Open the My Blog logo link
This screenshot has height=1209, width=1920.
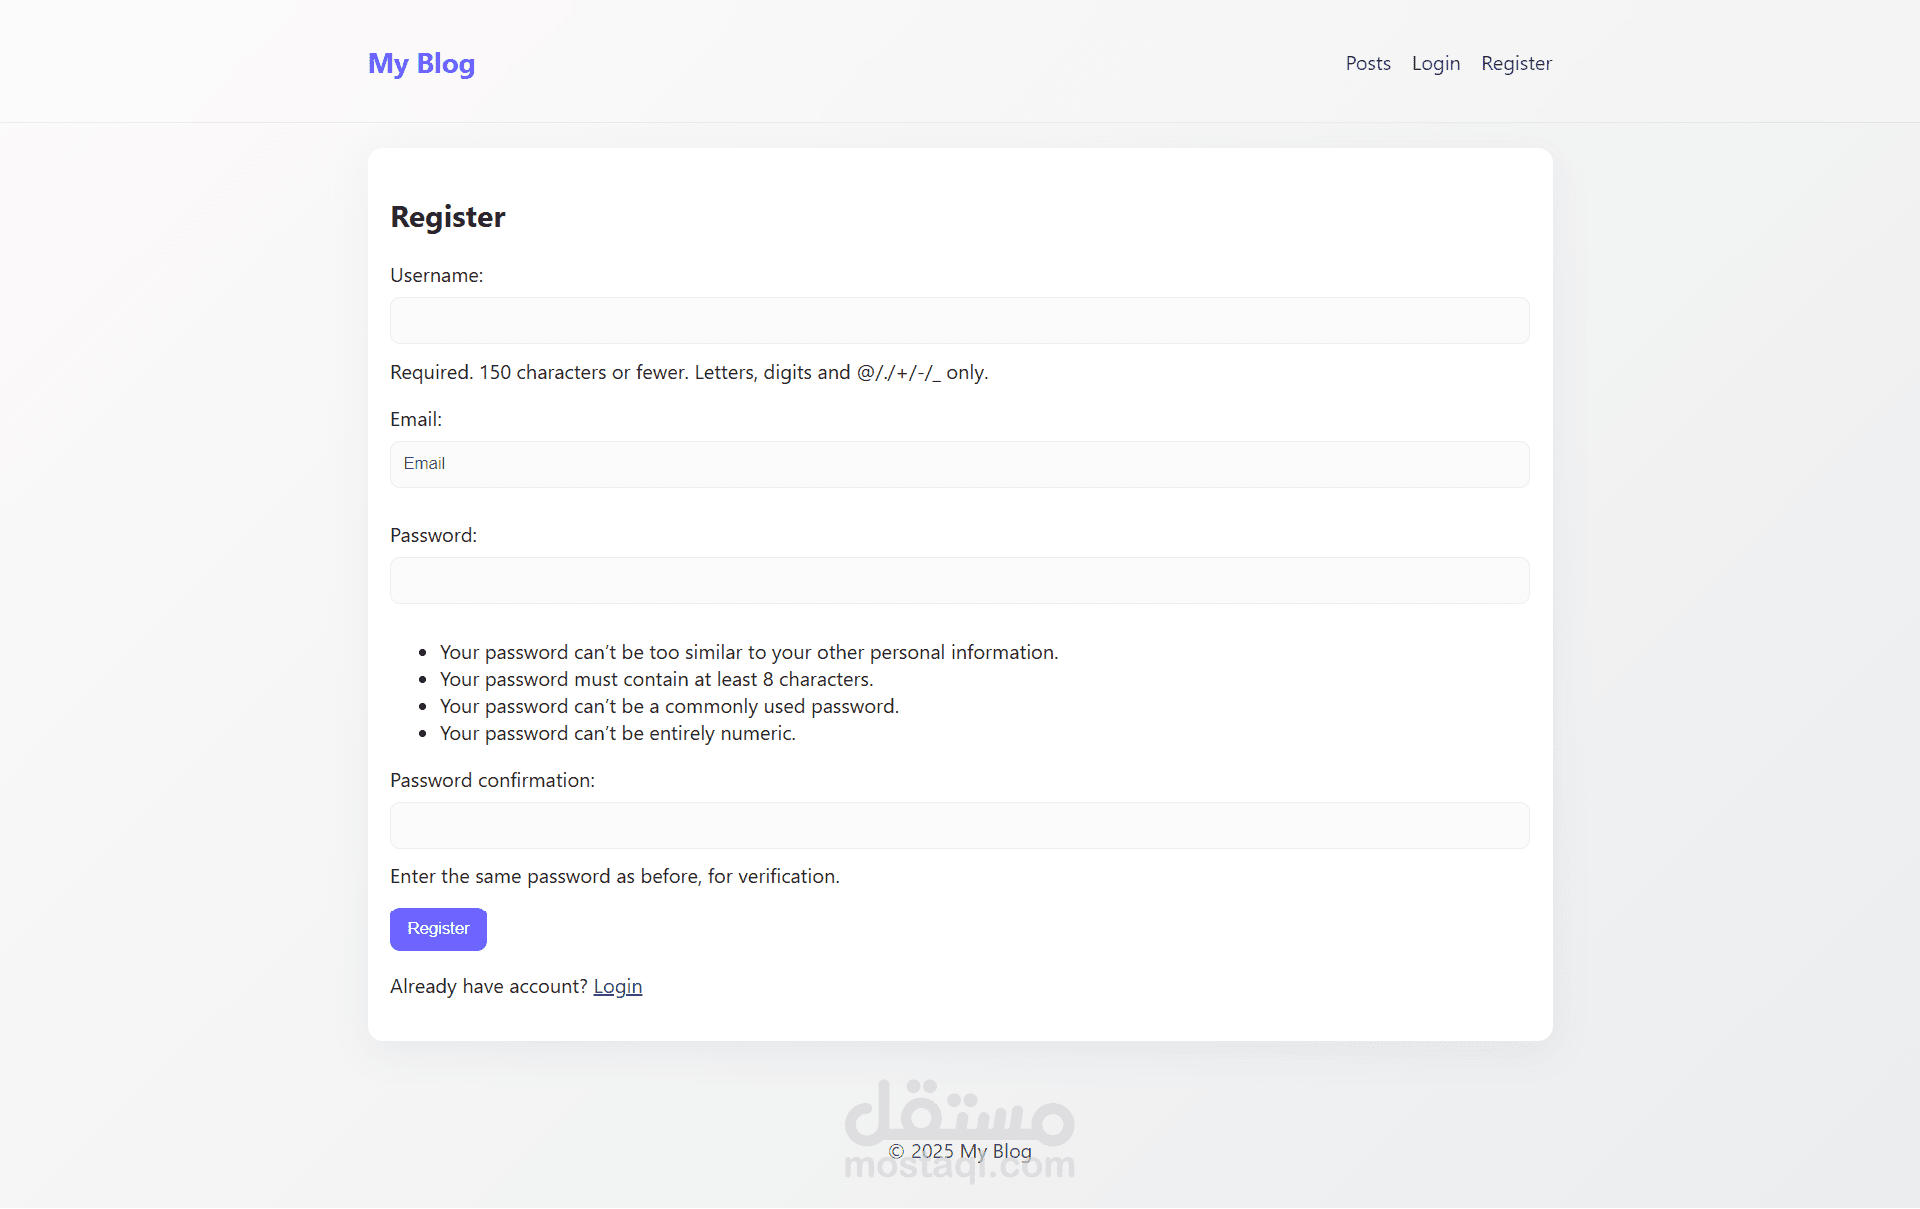click(421, 63)
